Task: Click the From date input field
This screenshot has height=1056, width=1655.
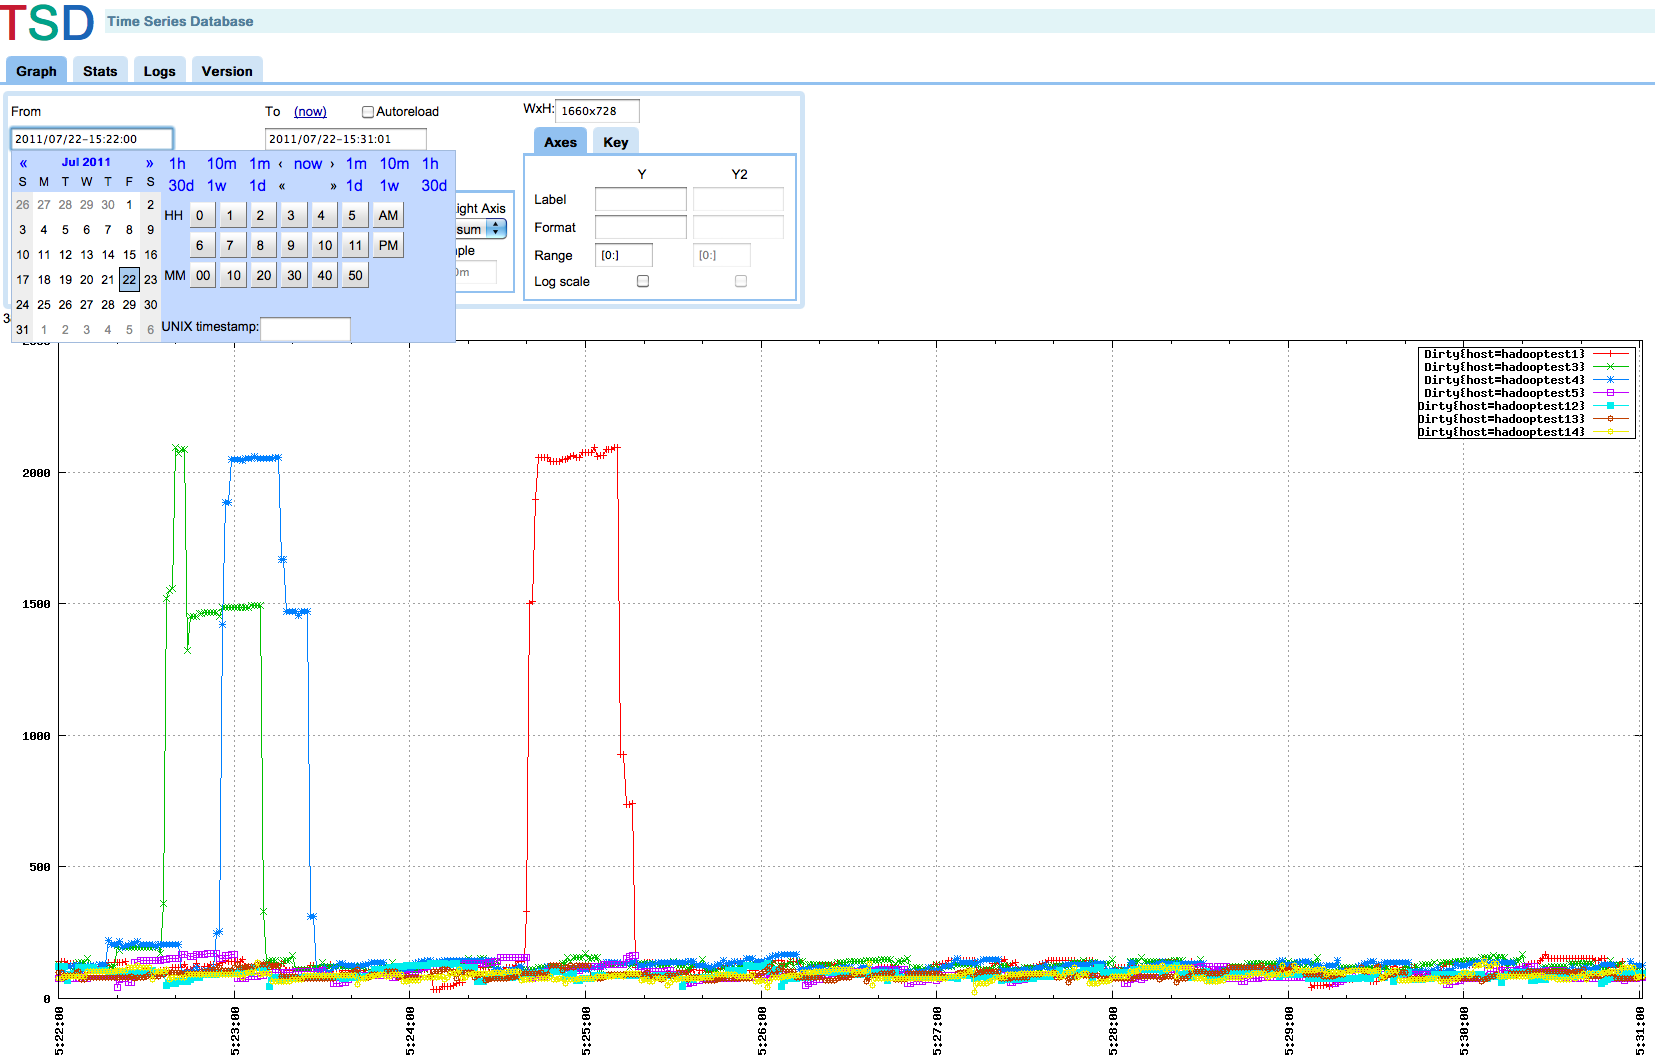Action: click(x=92, y=139)
